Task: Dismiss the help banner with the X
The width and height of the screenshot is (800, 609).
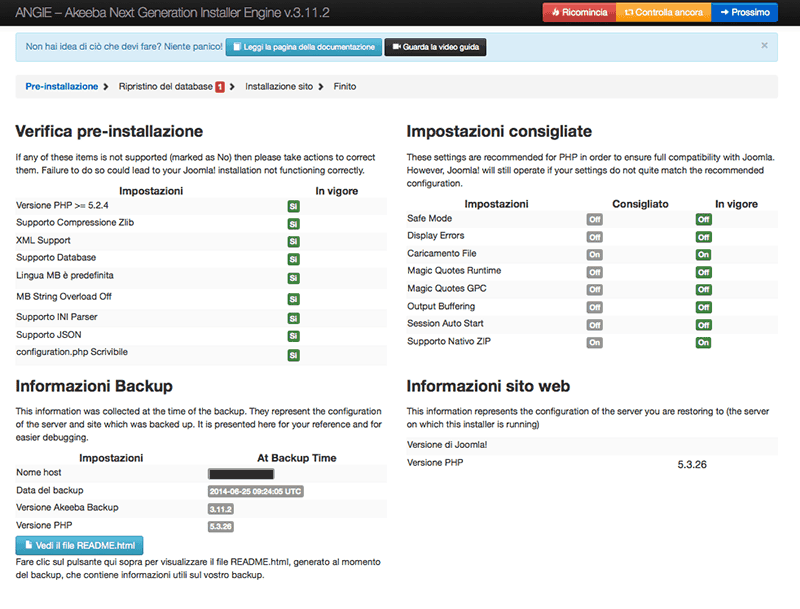Action: point(764,45)
